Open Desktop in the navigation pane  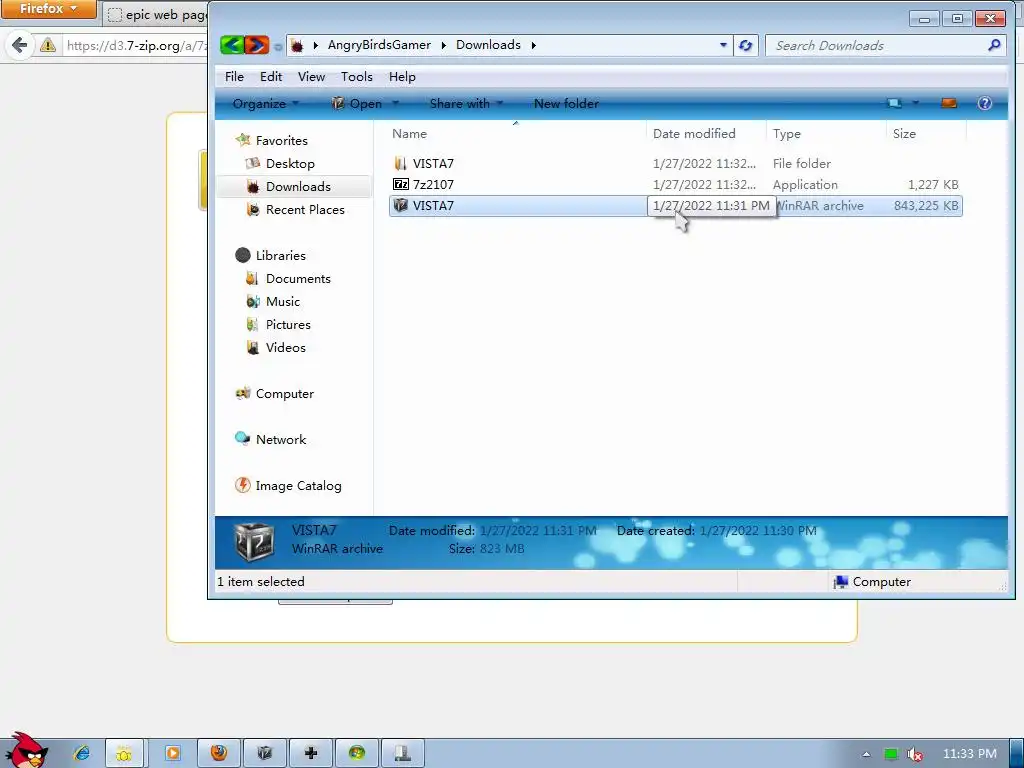(x=289, y=164)
